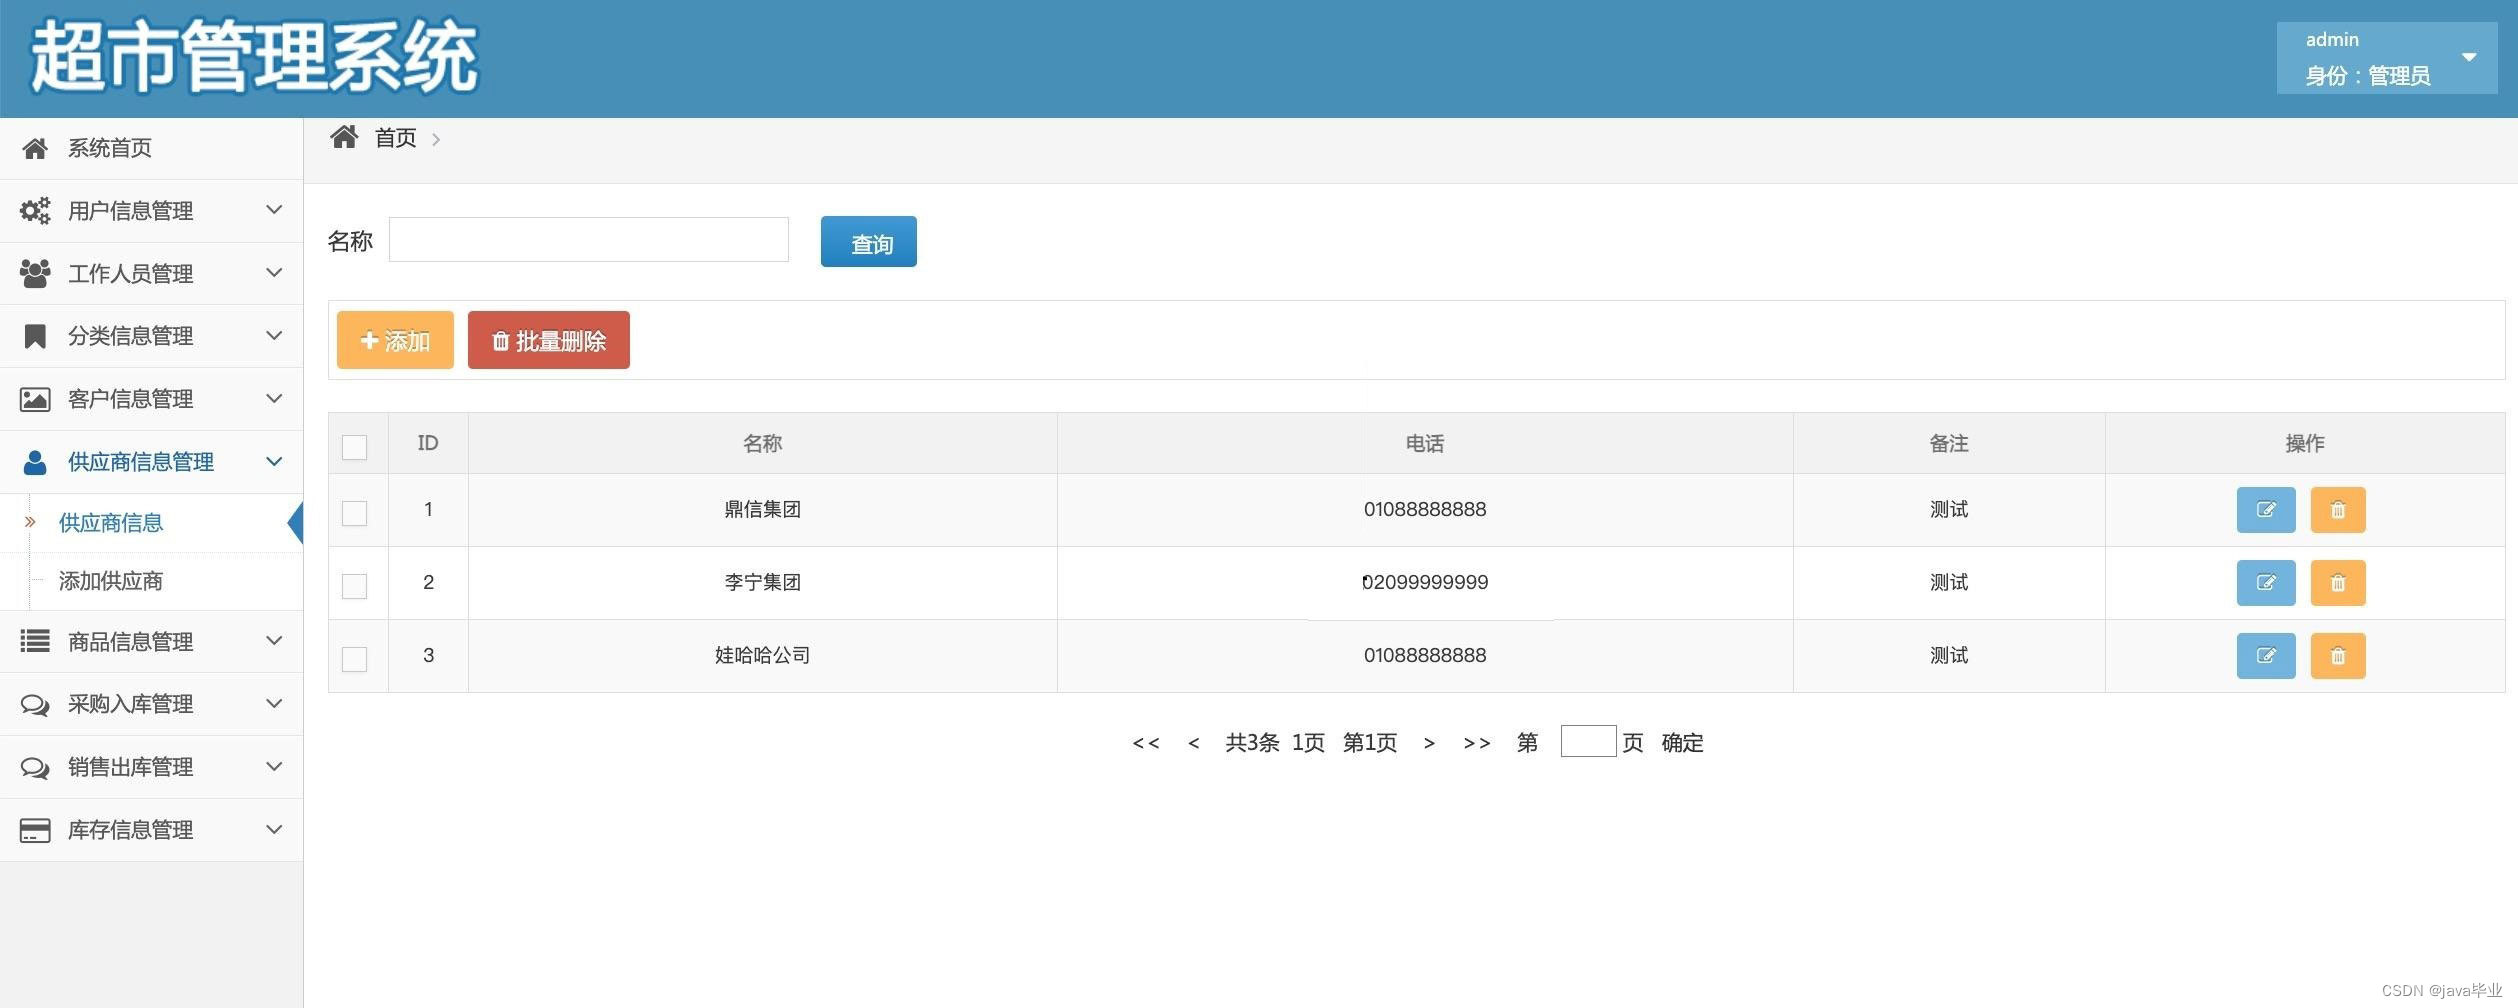Open the 商品信息管理 menu label

tap(131, 642)
